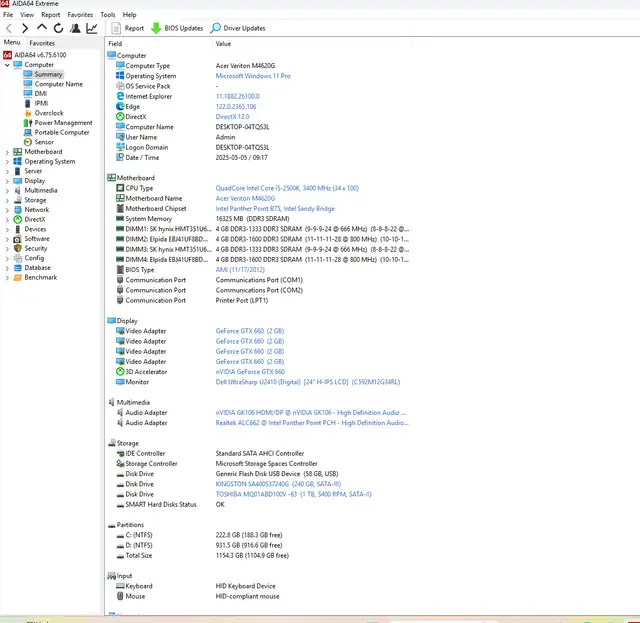Screen dimensions: 640x623
Task: Click the CPU Type row icon
Action: [120, 188]
